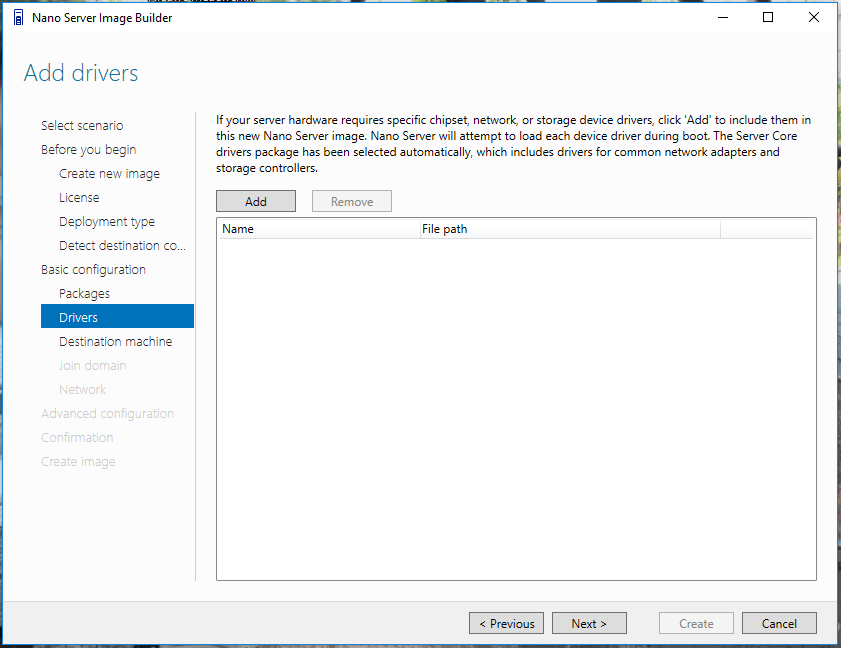Click the Network step
This screenshot has width=841, height=648.
(x=83, y=389)
